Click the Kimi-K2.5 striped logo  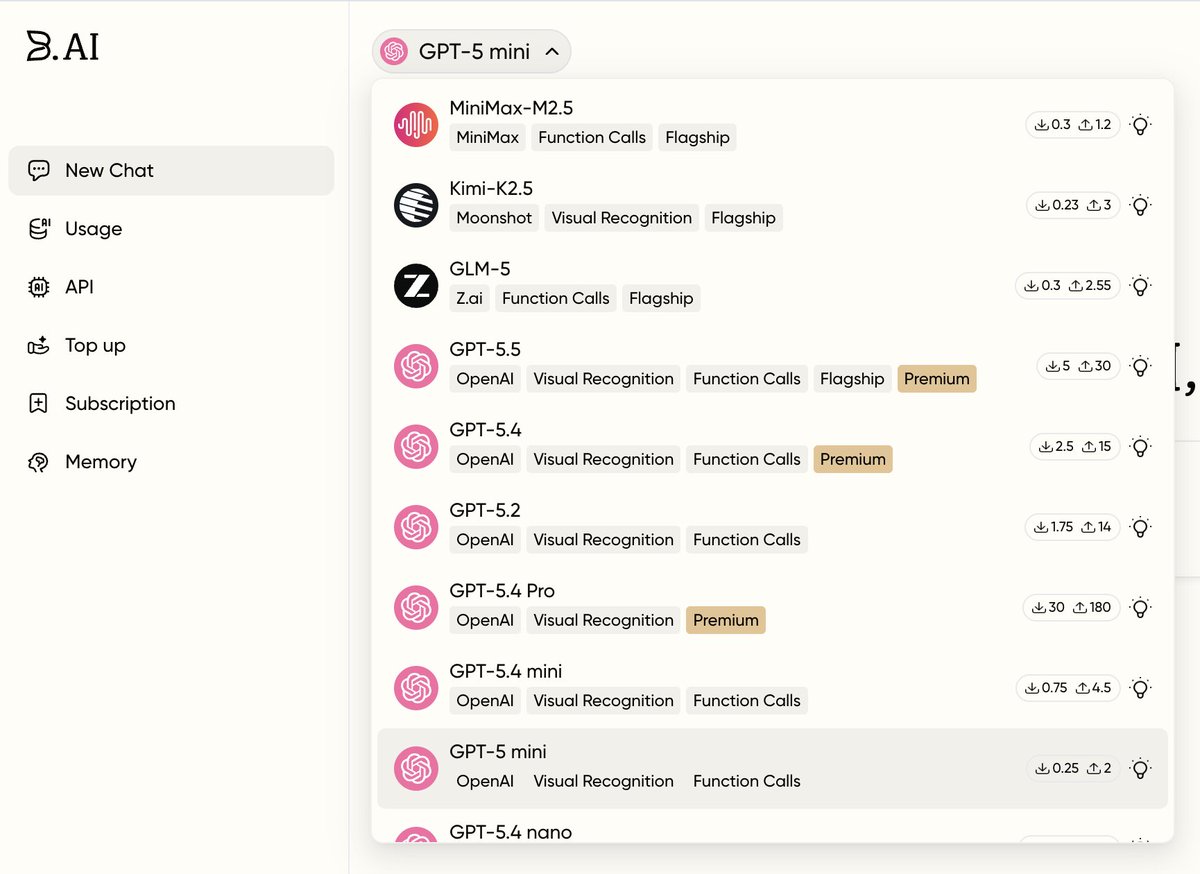(416, 205)
